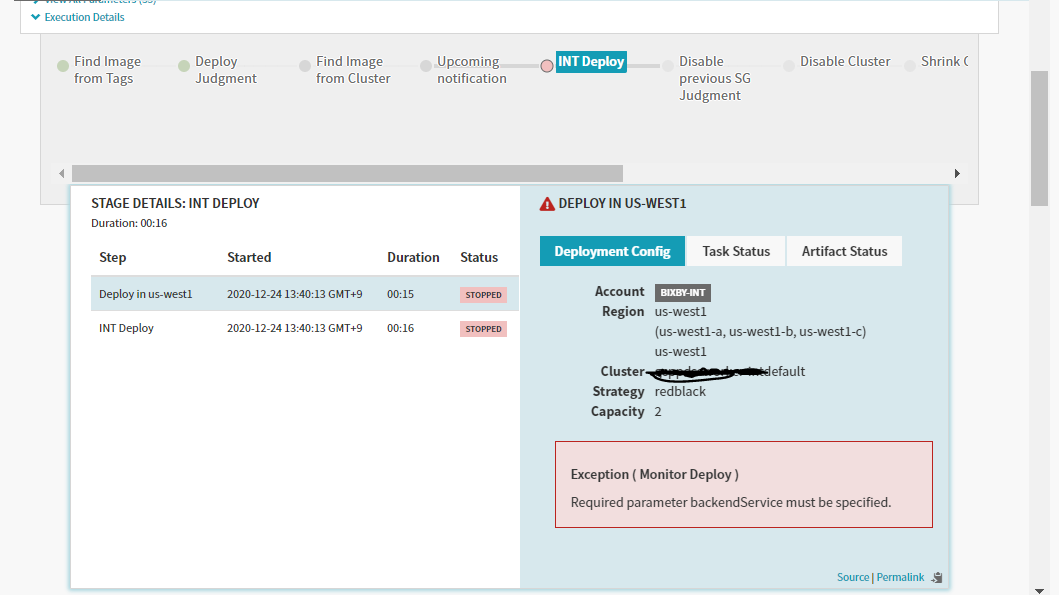
Task: Click the Exception ( Monitor Deploy ) heading
Action: [654, 474]
